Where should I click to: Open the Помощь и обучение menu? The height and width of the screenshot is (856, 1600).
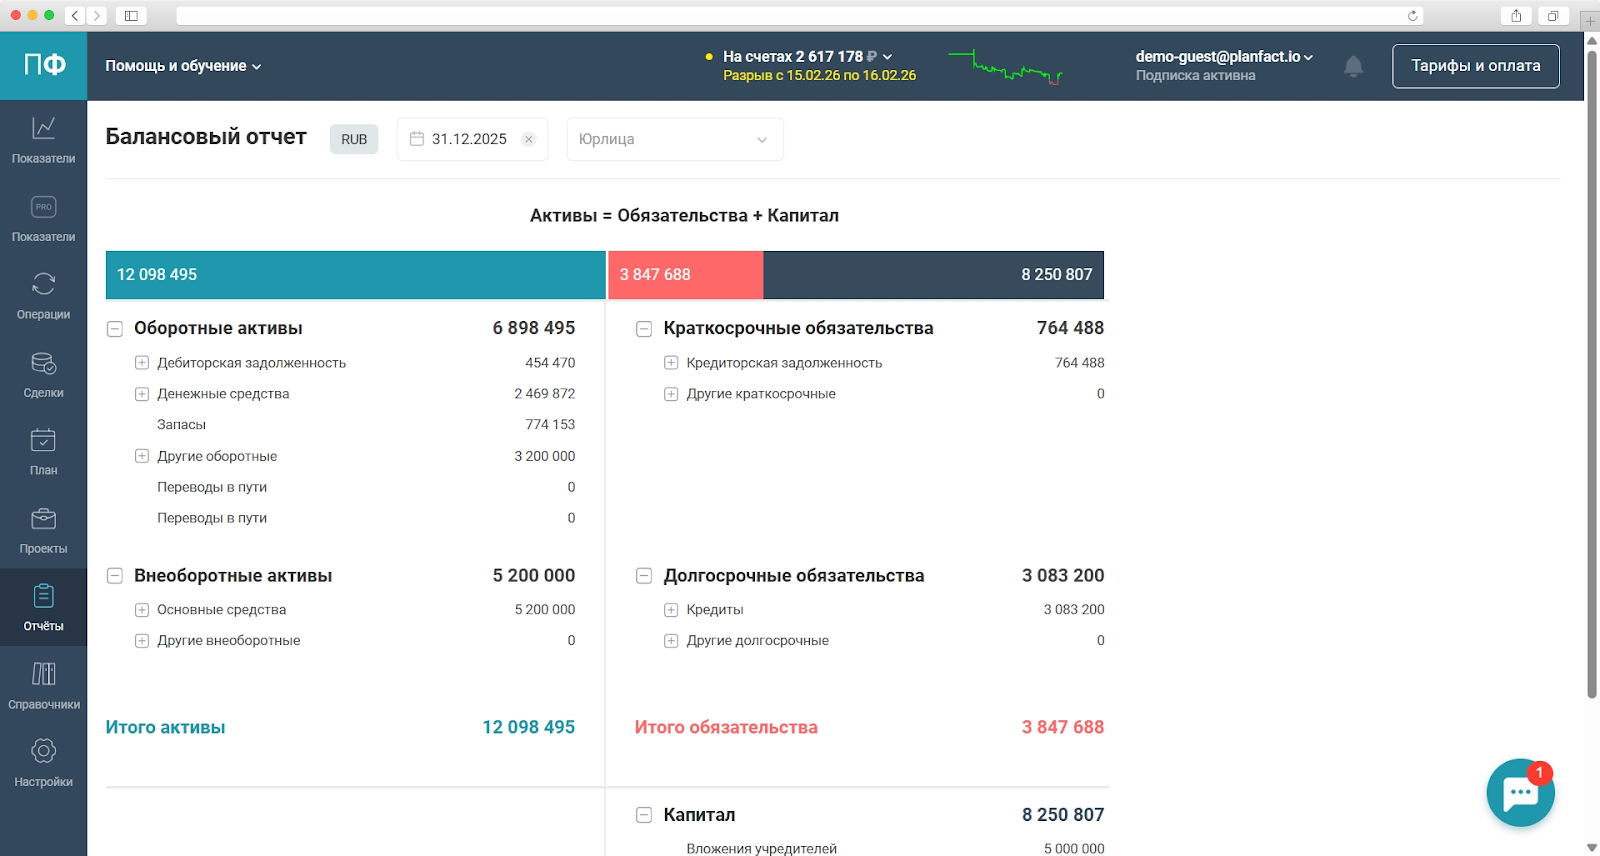[x=183, y=66]
